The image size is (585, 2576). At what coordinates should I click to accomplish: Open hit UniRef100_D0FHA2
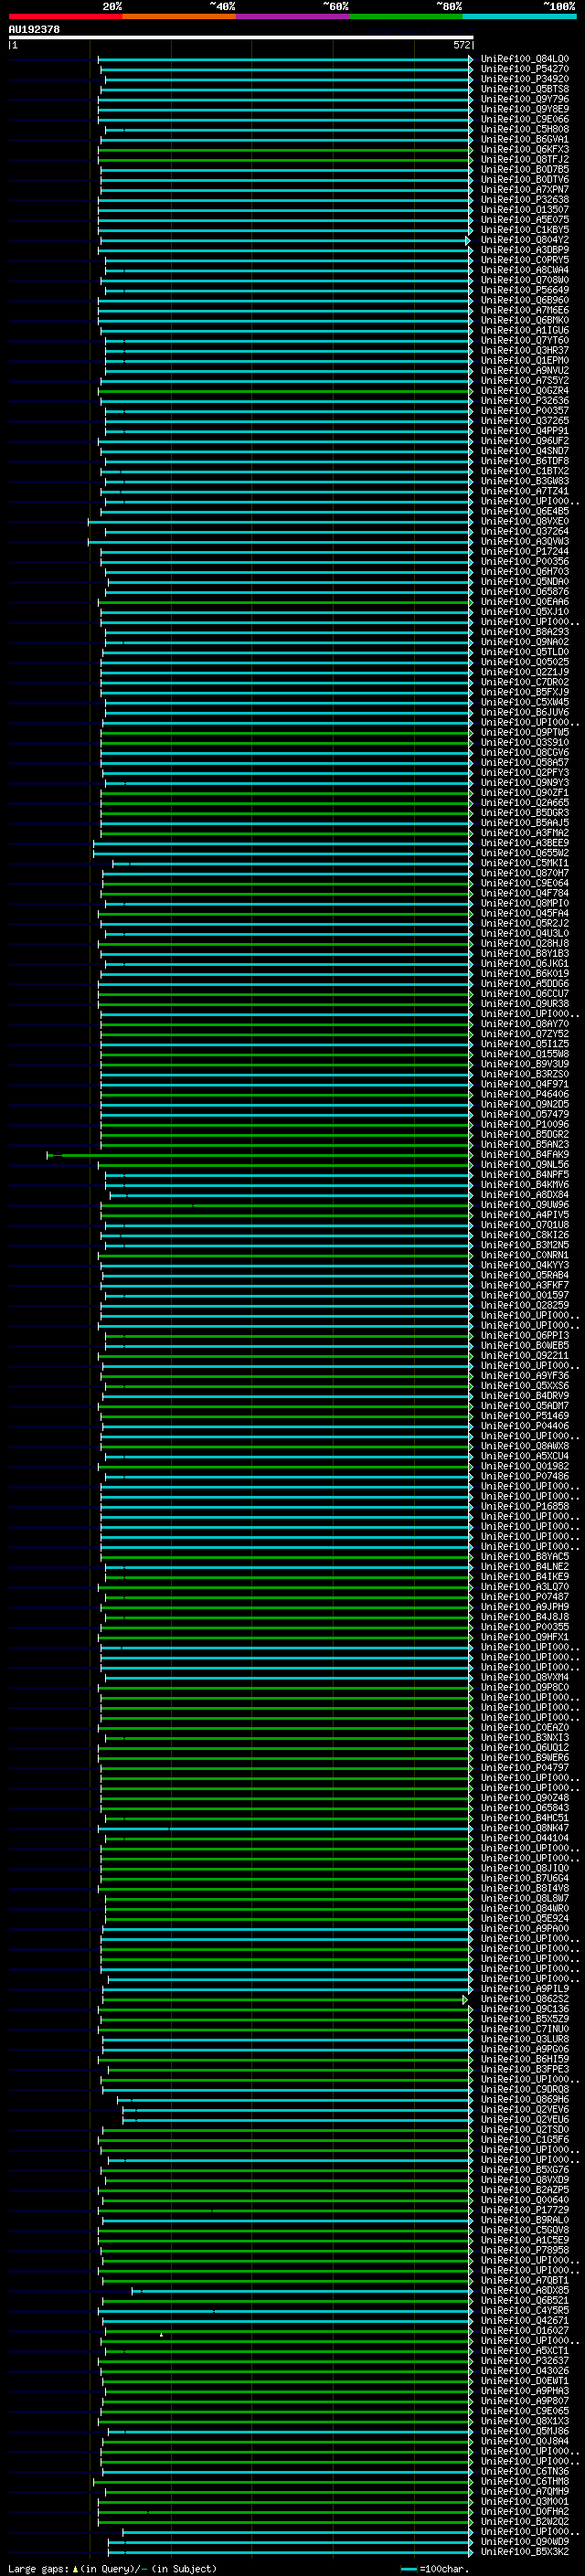pyautogui.click(x=525, y=2511)
